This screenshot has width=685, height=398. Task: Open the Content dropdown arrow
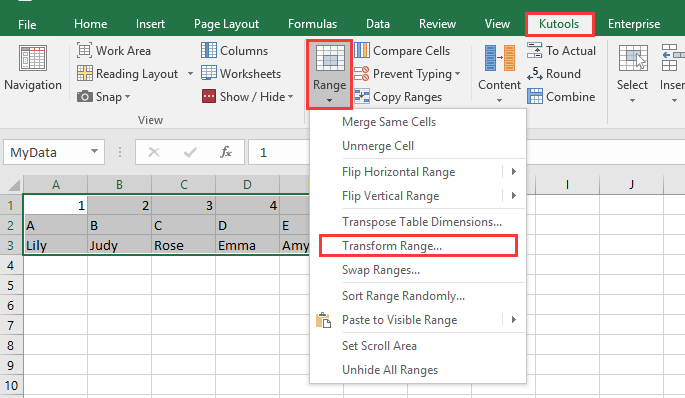pyautogui.click(x=499, y=100)
